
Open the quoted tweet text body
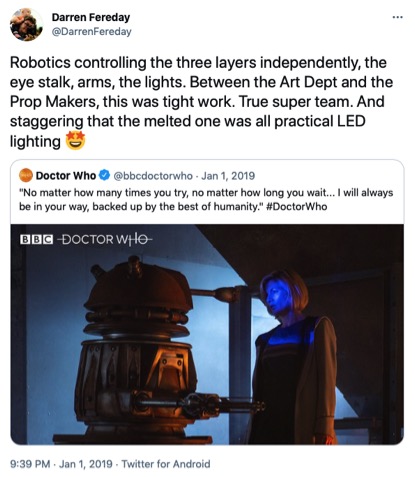[206, 200]
